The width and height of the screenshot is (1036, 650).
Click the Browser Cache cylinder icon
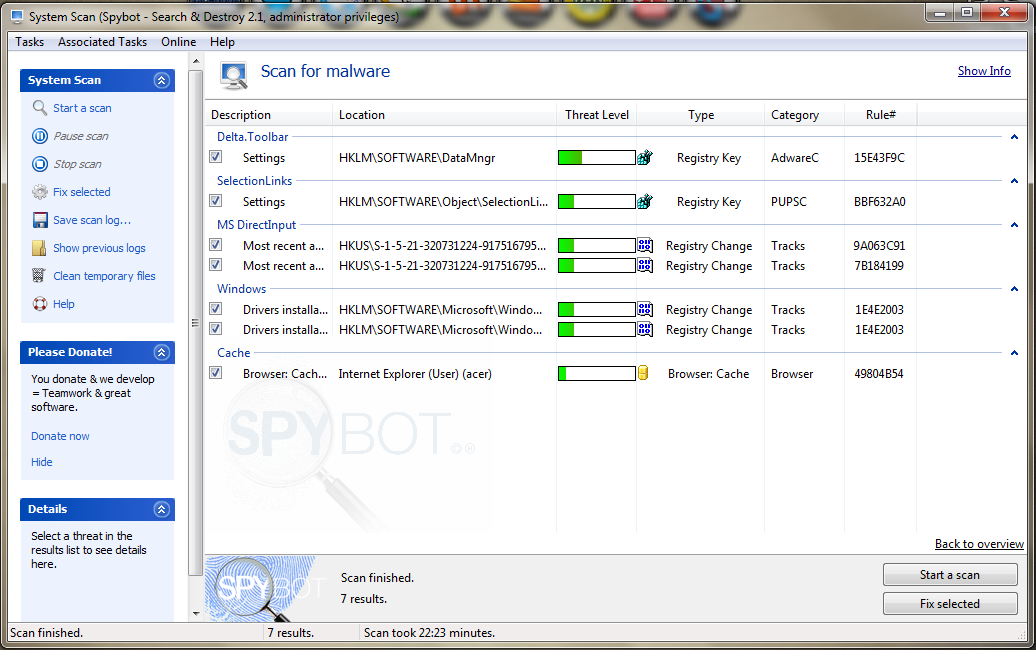coord(643,373)
